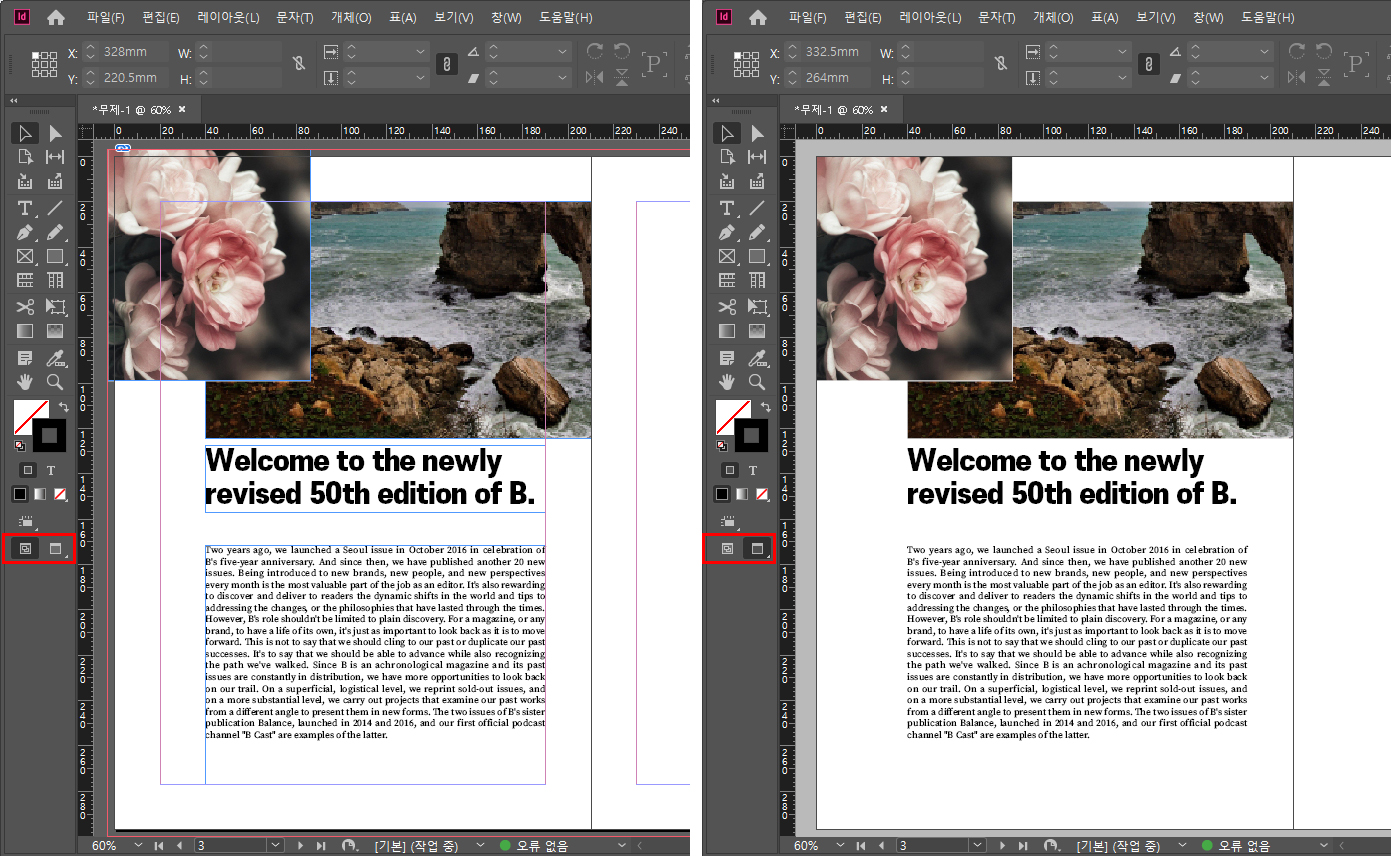Open the 보기(V) menu in right window

tap(1156, 18)
